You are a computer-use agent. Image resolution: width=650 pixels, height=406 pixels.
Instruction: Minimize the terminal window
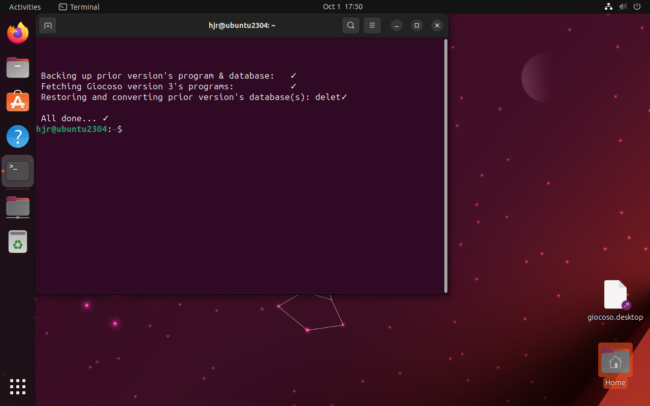pyautogui.click(x=396, y=25)
